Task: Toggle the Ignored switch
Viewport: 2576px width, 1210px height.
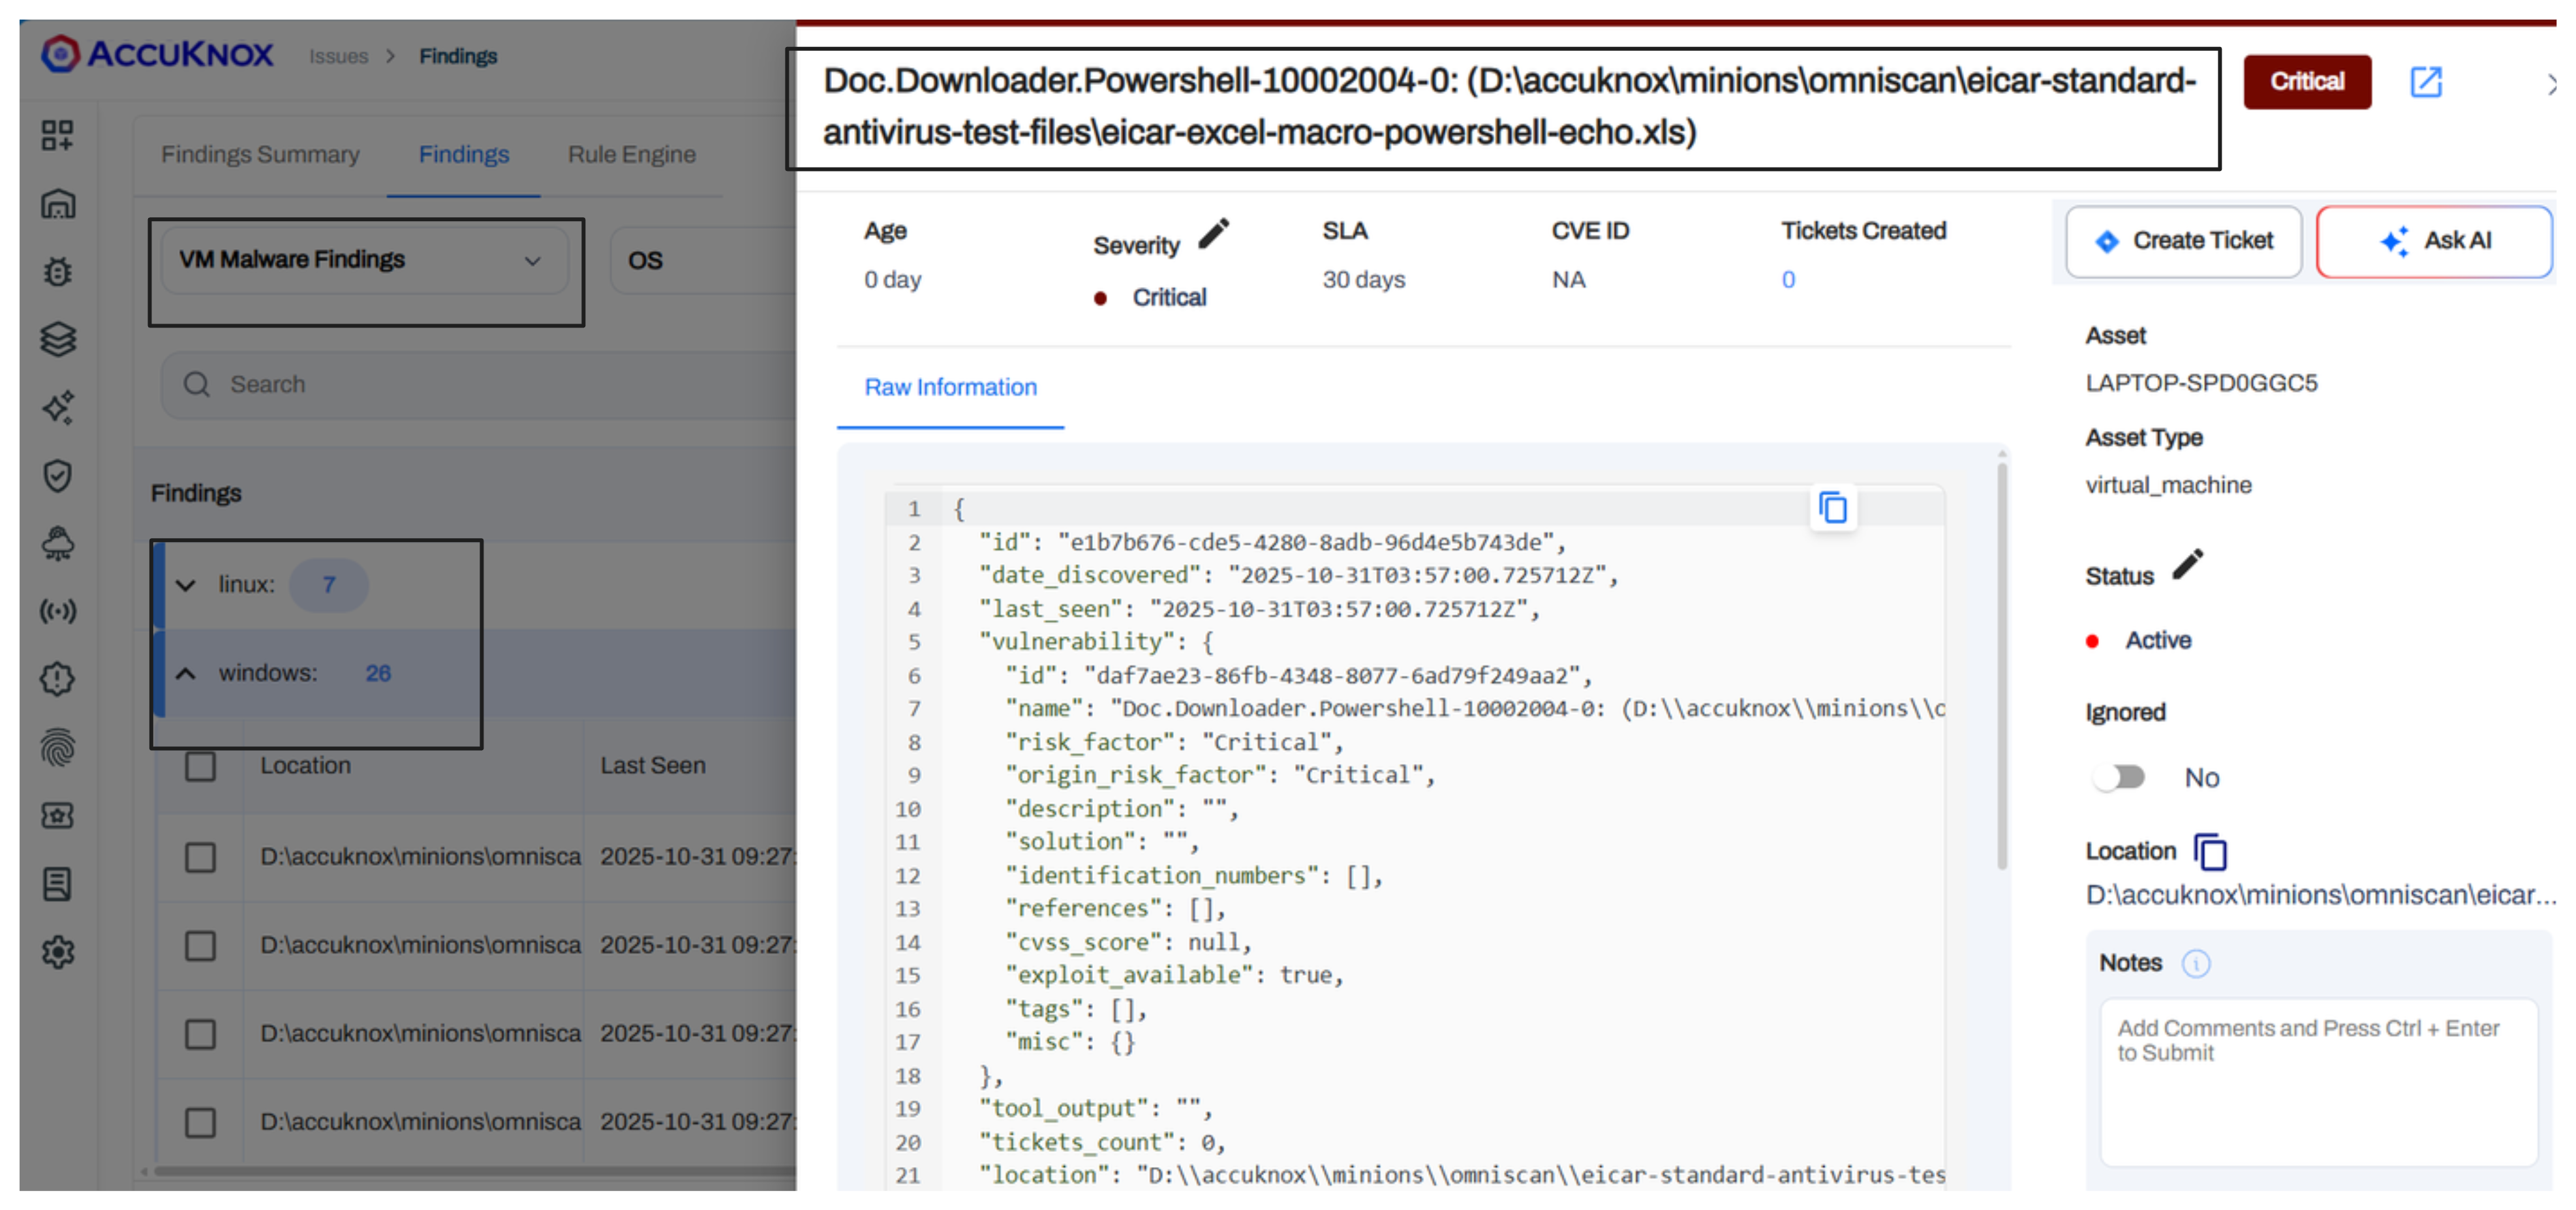Action: (x=2119, y=777)
